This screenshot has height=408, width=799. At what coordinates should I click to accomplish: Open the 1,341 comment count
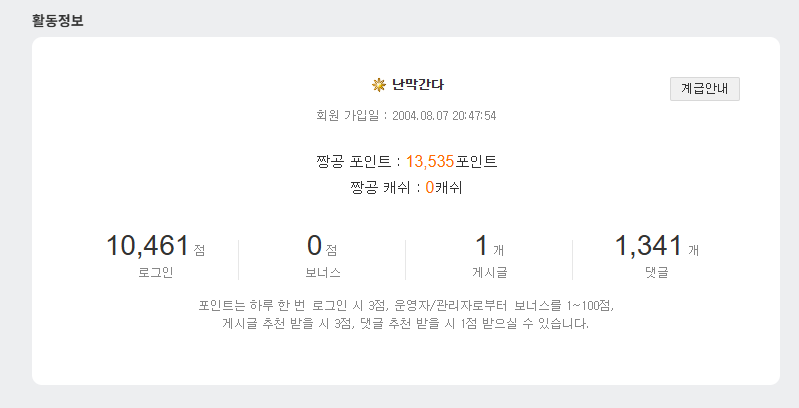(648, 245)
